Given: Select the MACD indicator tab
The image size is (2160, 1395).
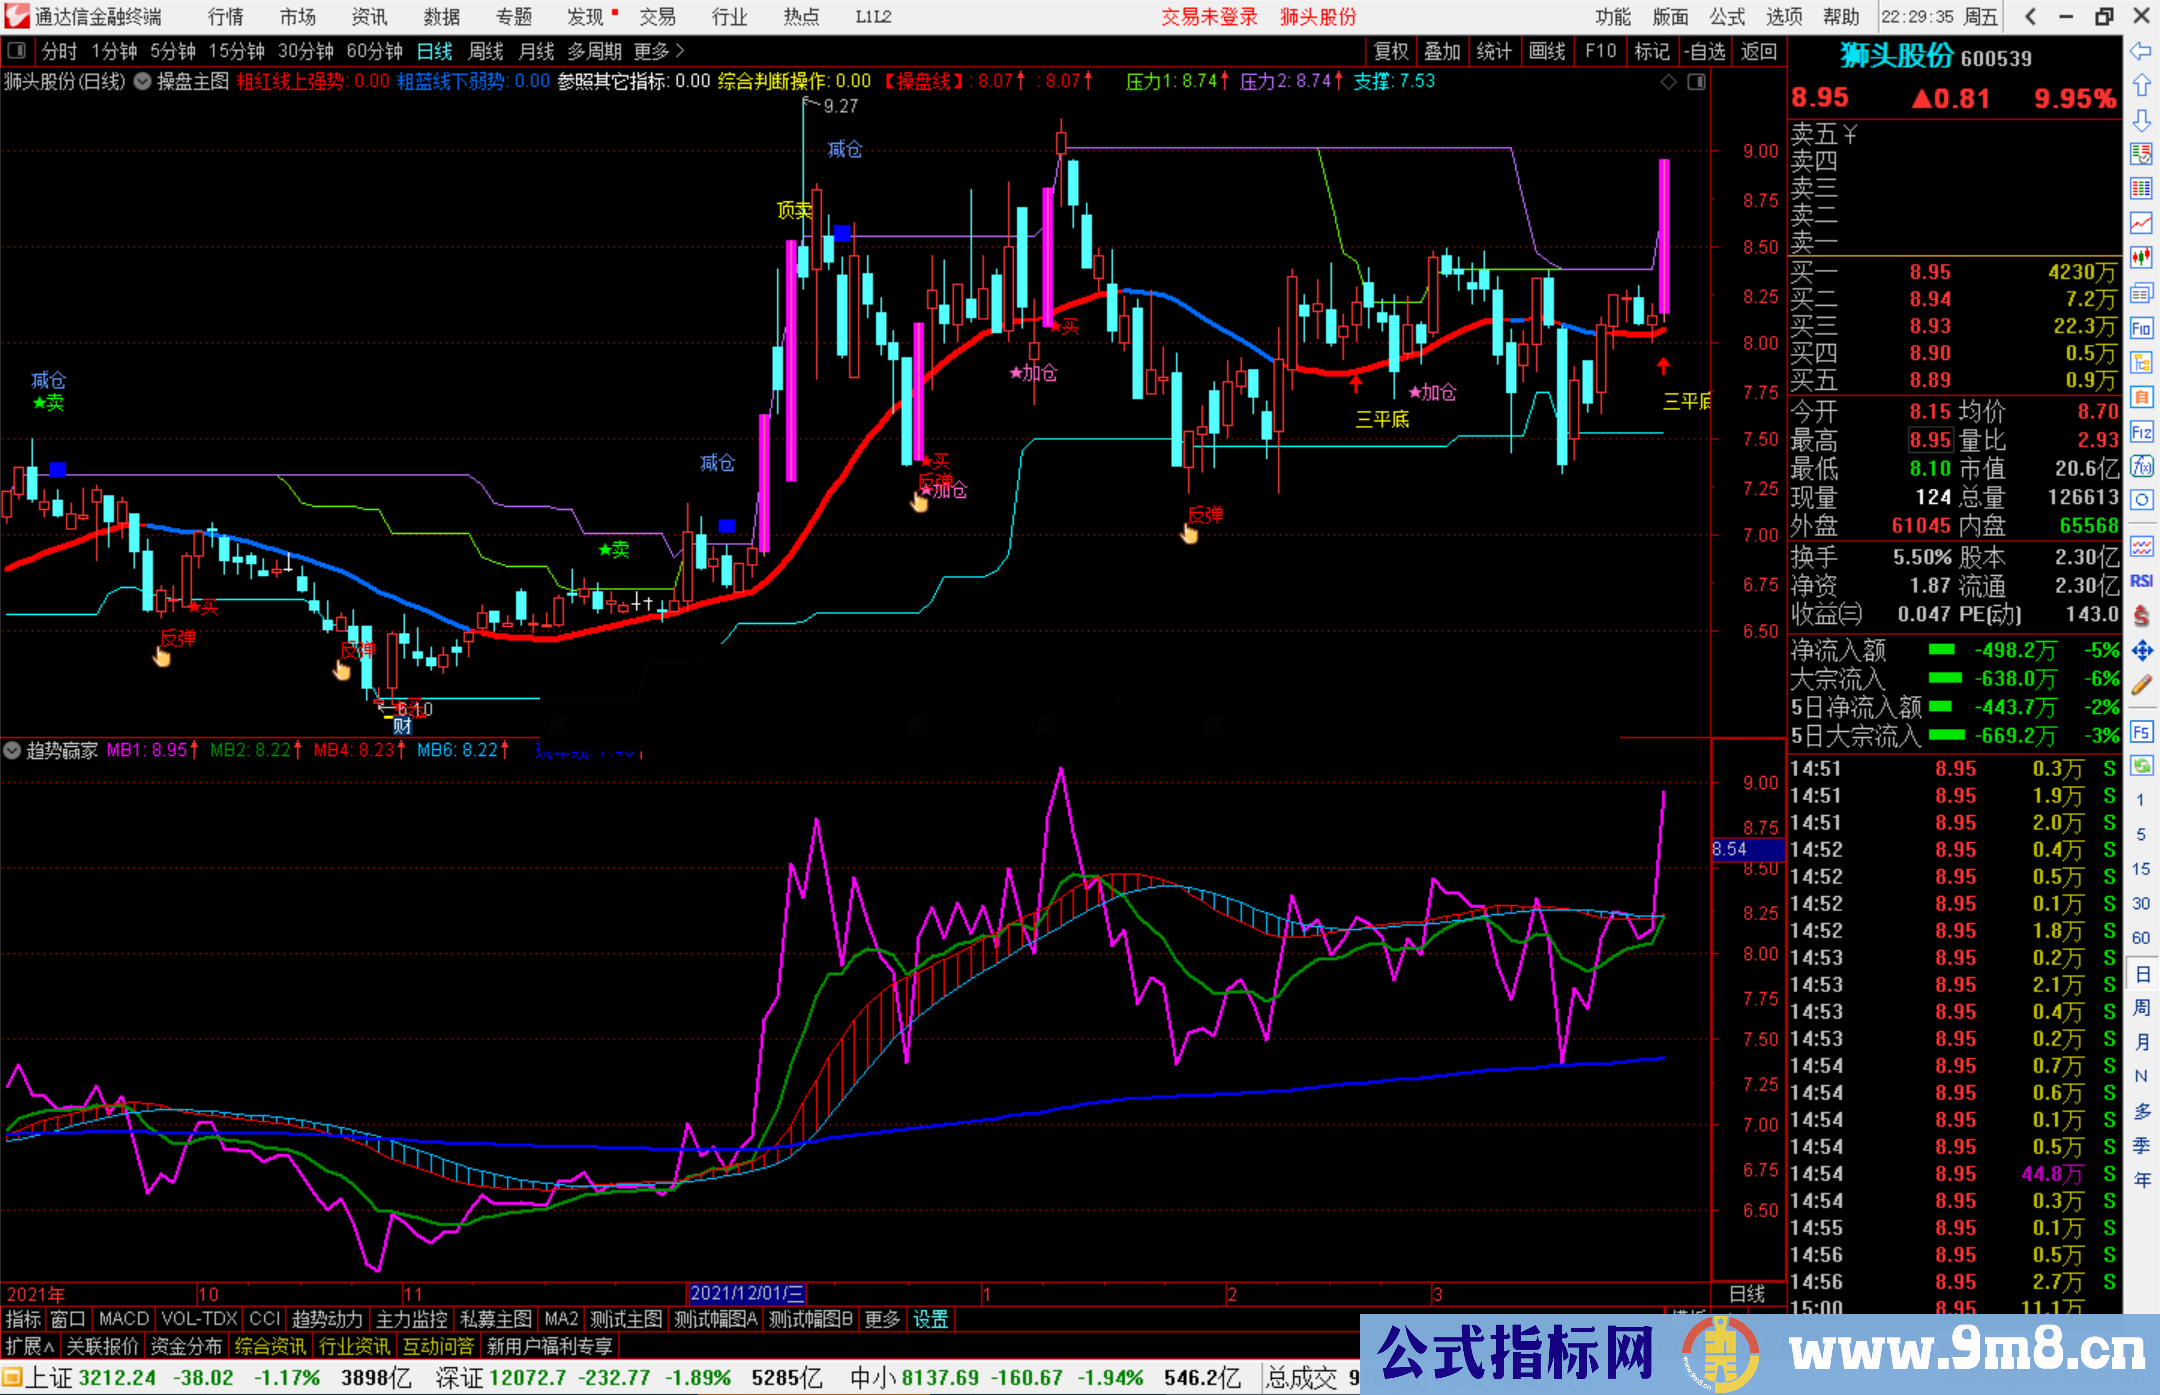Looking at the screenshot, I should coord(124,1319).
